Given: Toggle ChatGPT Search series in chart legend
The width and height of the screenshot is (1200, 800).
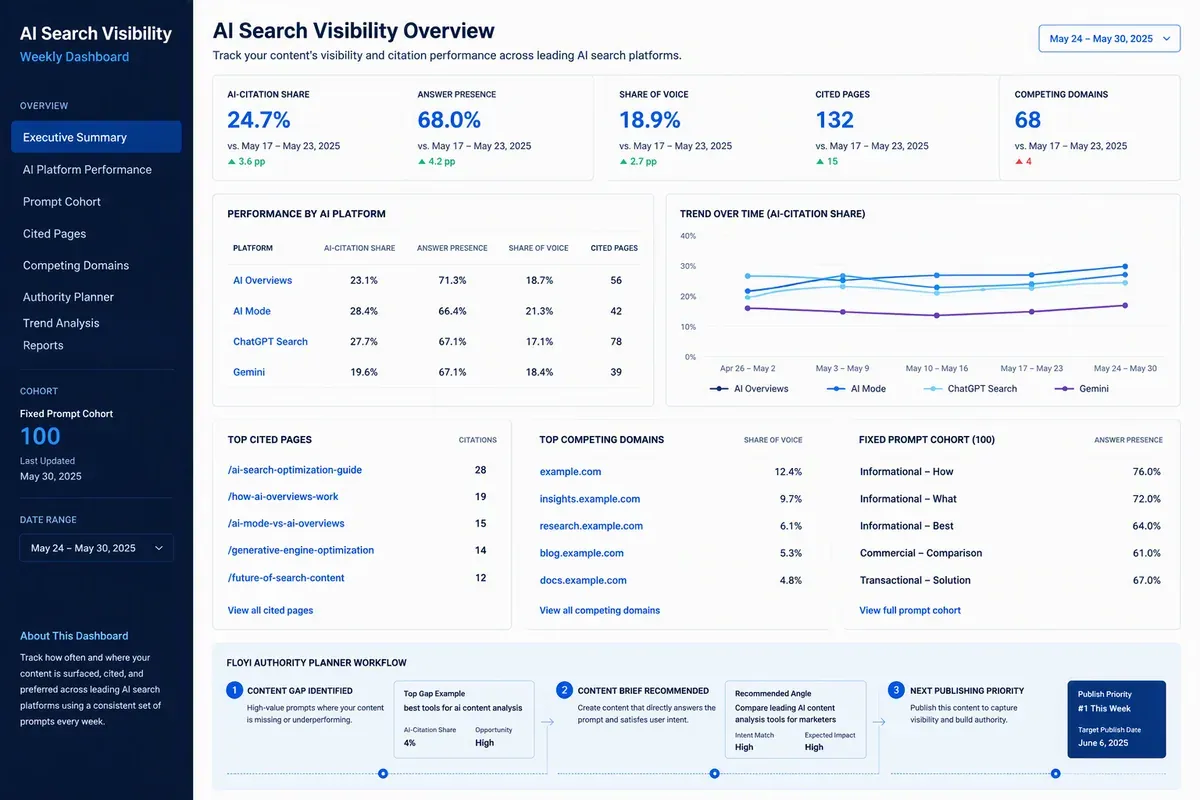Looking at the screenshot, I should click(971, 388).
